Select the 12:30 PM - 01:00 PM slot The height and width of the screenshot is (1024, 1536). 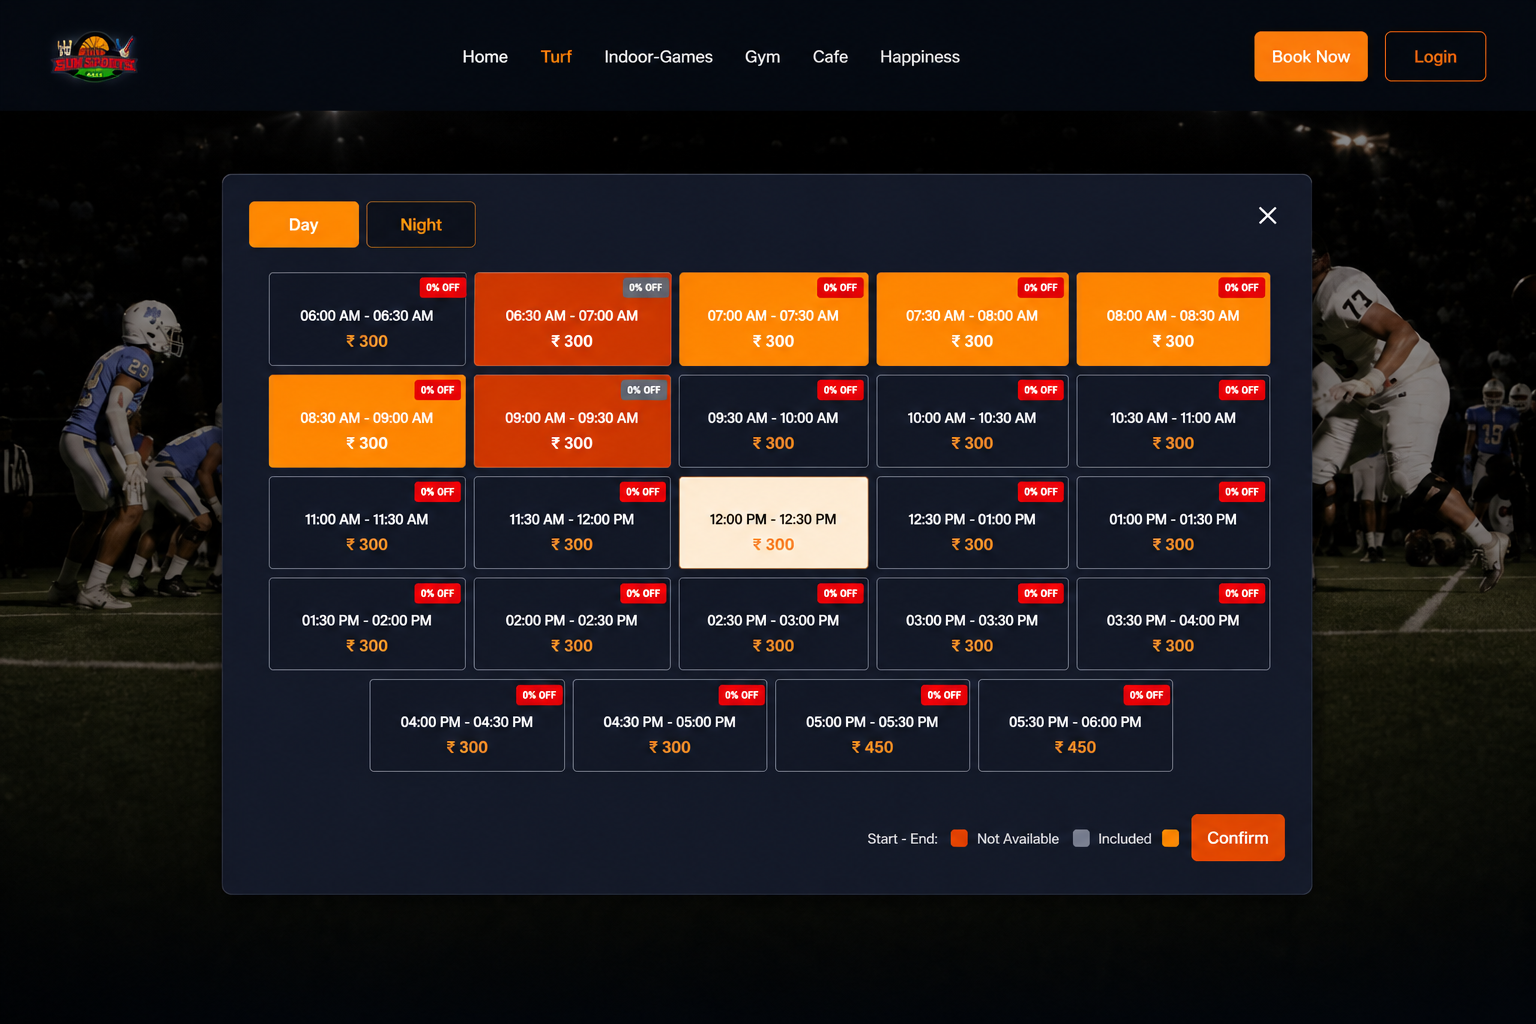pos(972,523)
